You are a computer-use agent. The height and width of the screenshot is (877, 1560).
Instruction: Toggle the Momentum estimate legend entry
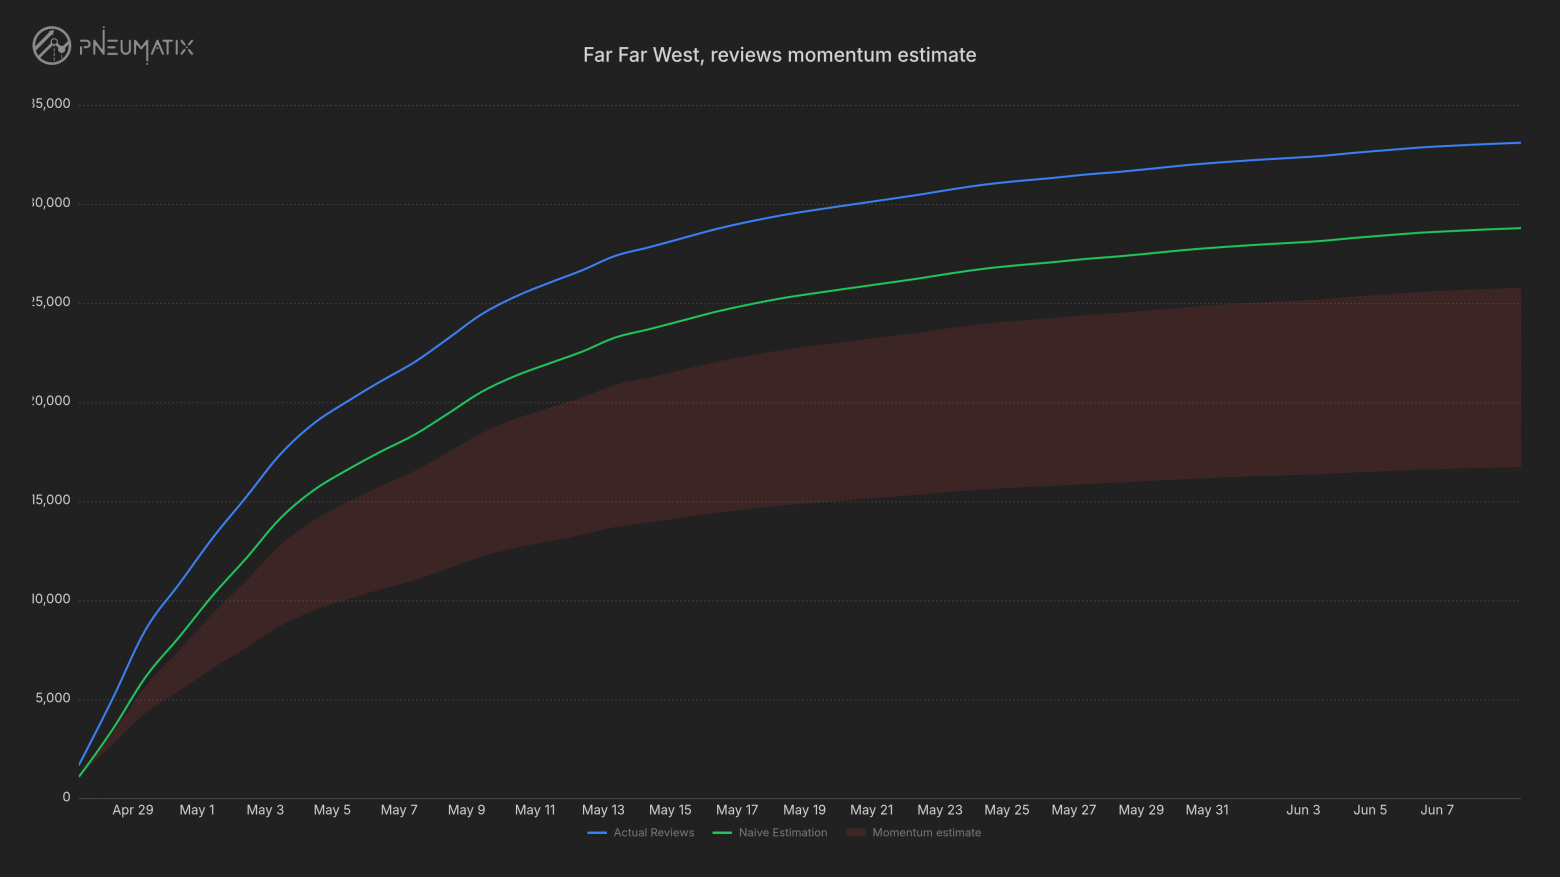click(x=914, y=832)
